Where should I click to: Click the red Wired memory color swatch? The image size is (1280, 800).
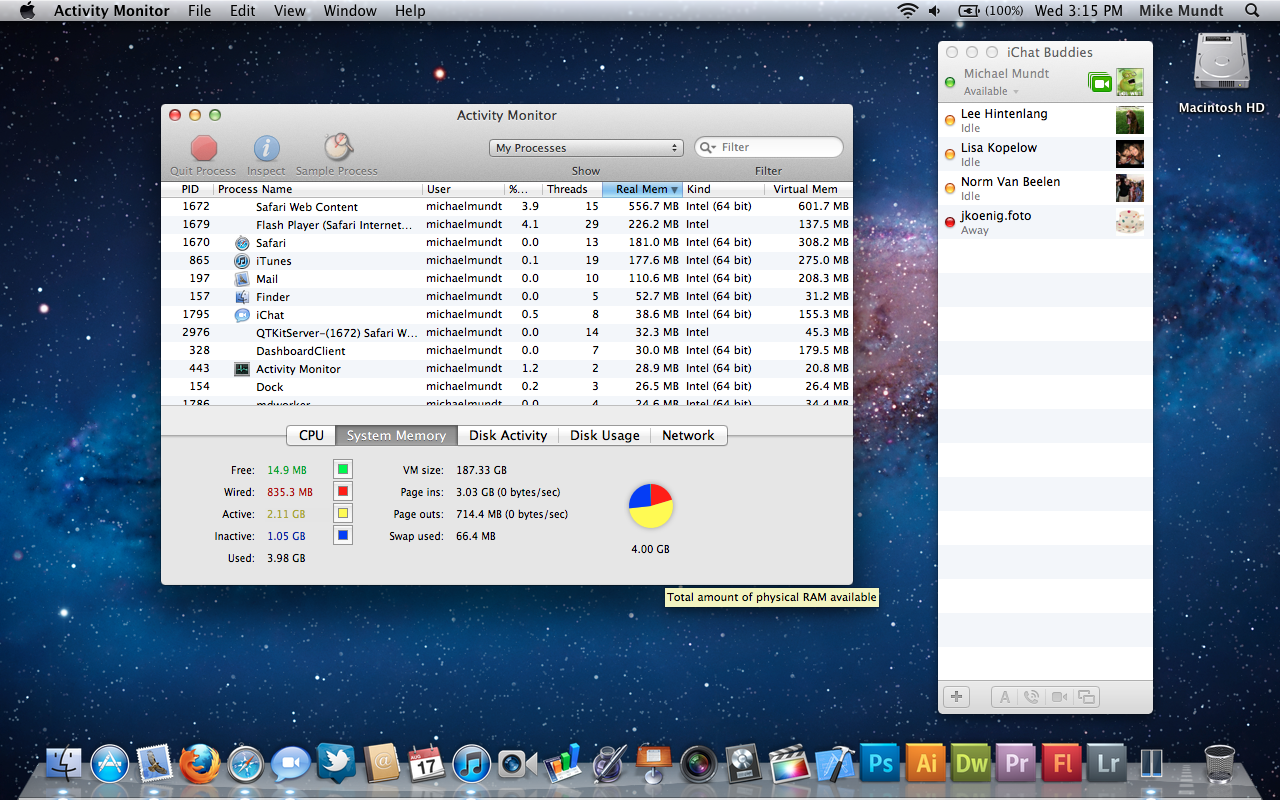343,492
